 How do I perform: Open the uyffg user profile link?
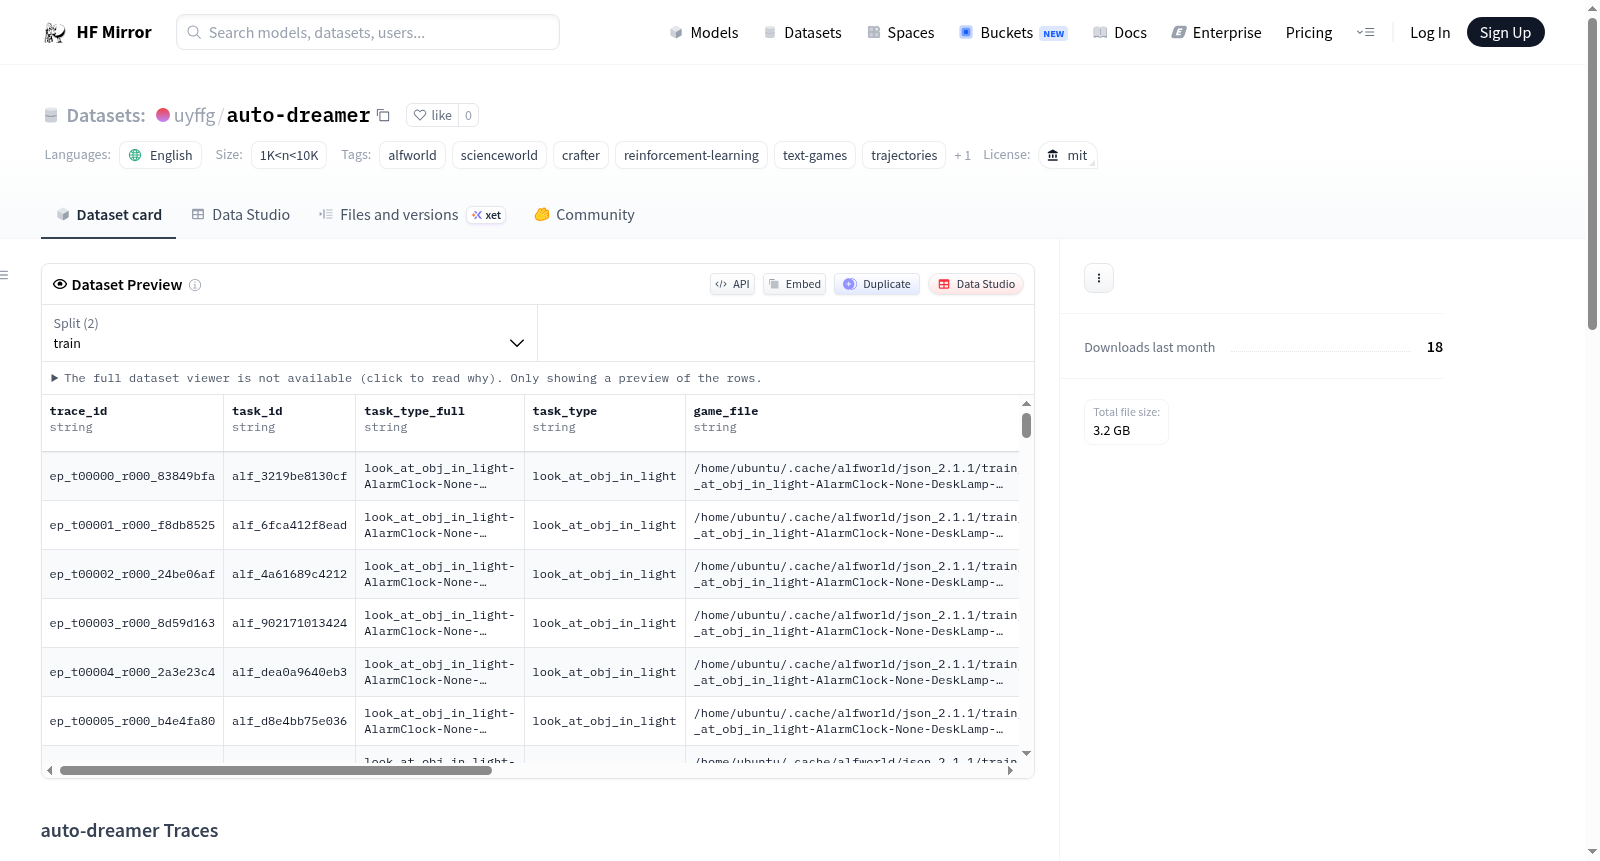[x=194, y=115]
